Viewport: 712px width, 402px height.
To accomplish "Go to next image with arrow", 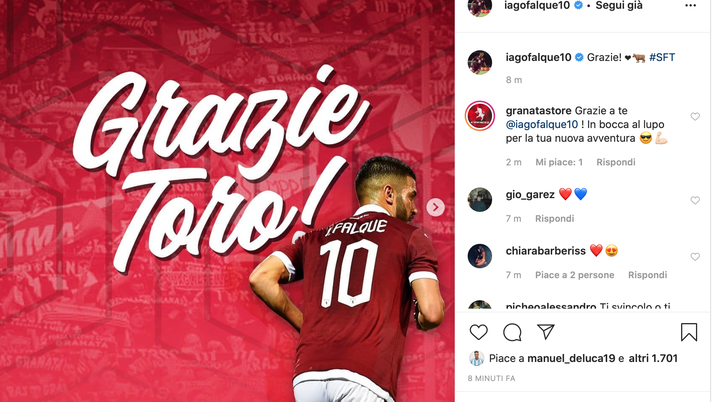I will pos(435,207).
